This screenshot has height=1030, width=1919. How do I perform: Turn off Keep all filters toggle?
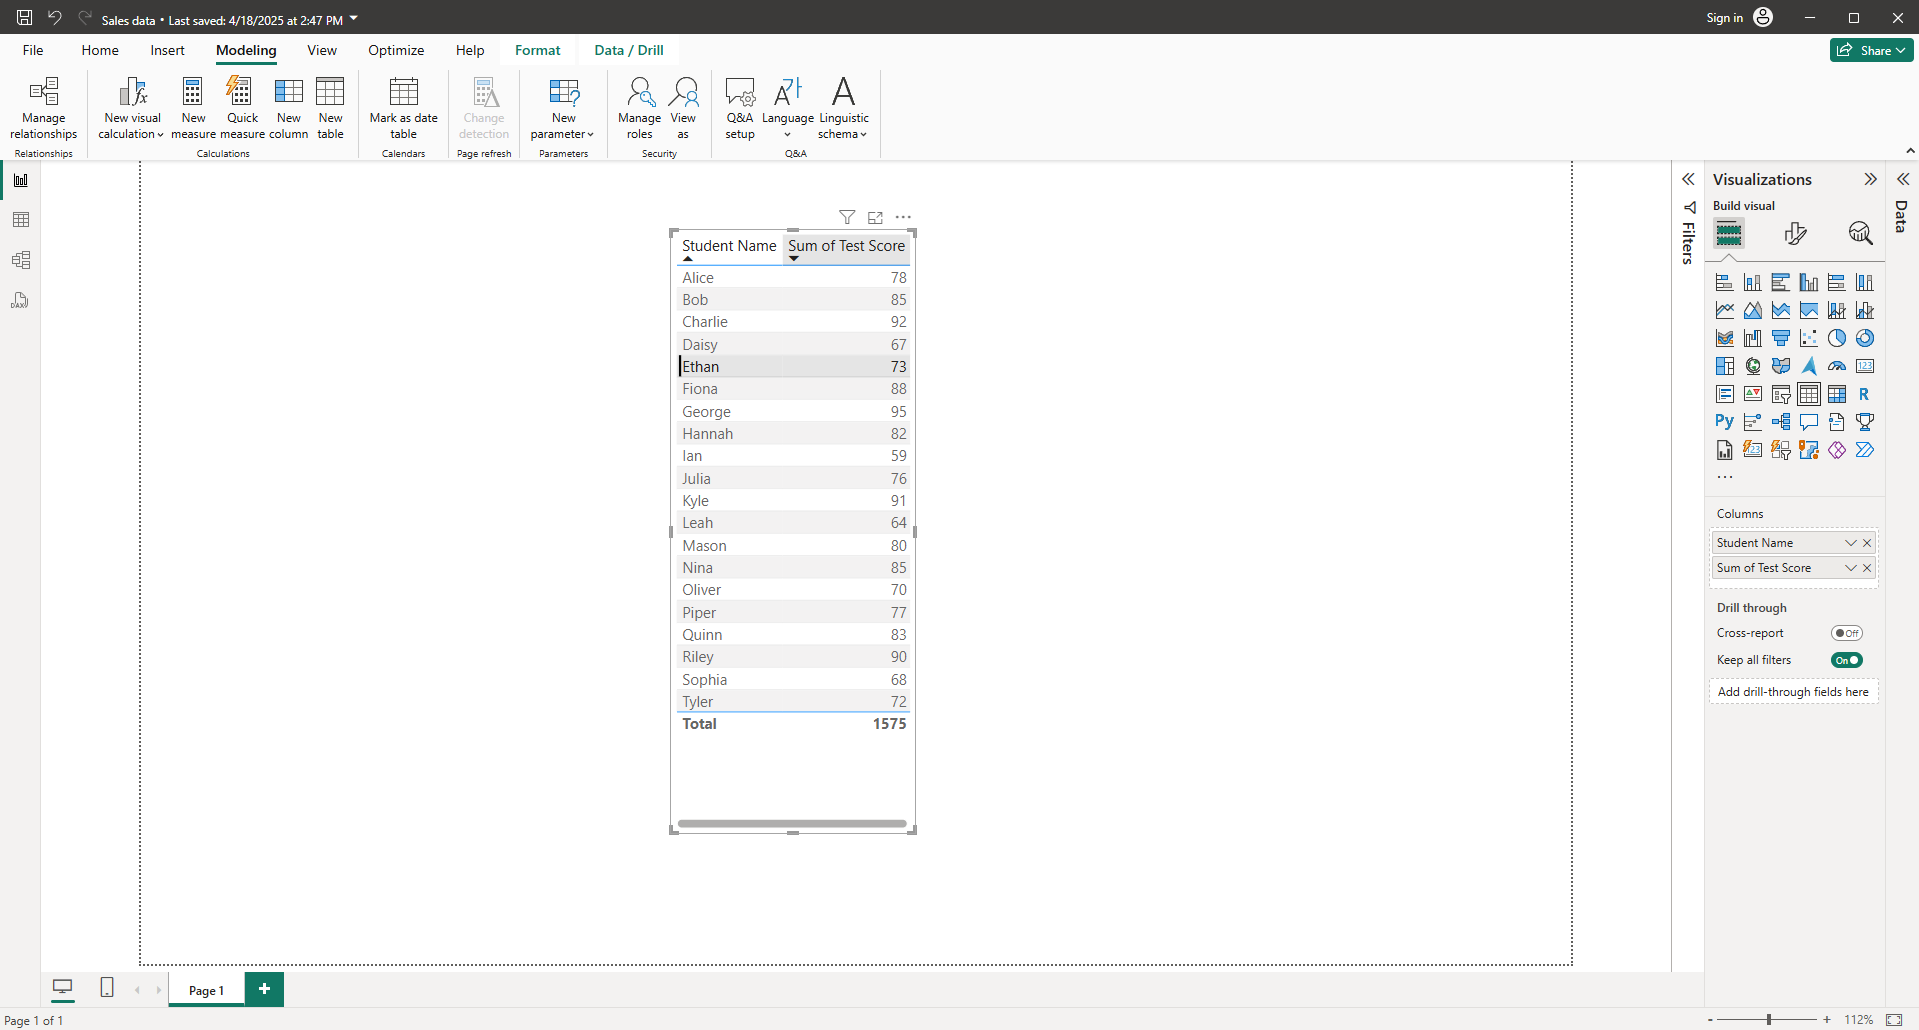coord(1846,660)
